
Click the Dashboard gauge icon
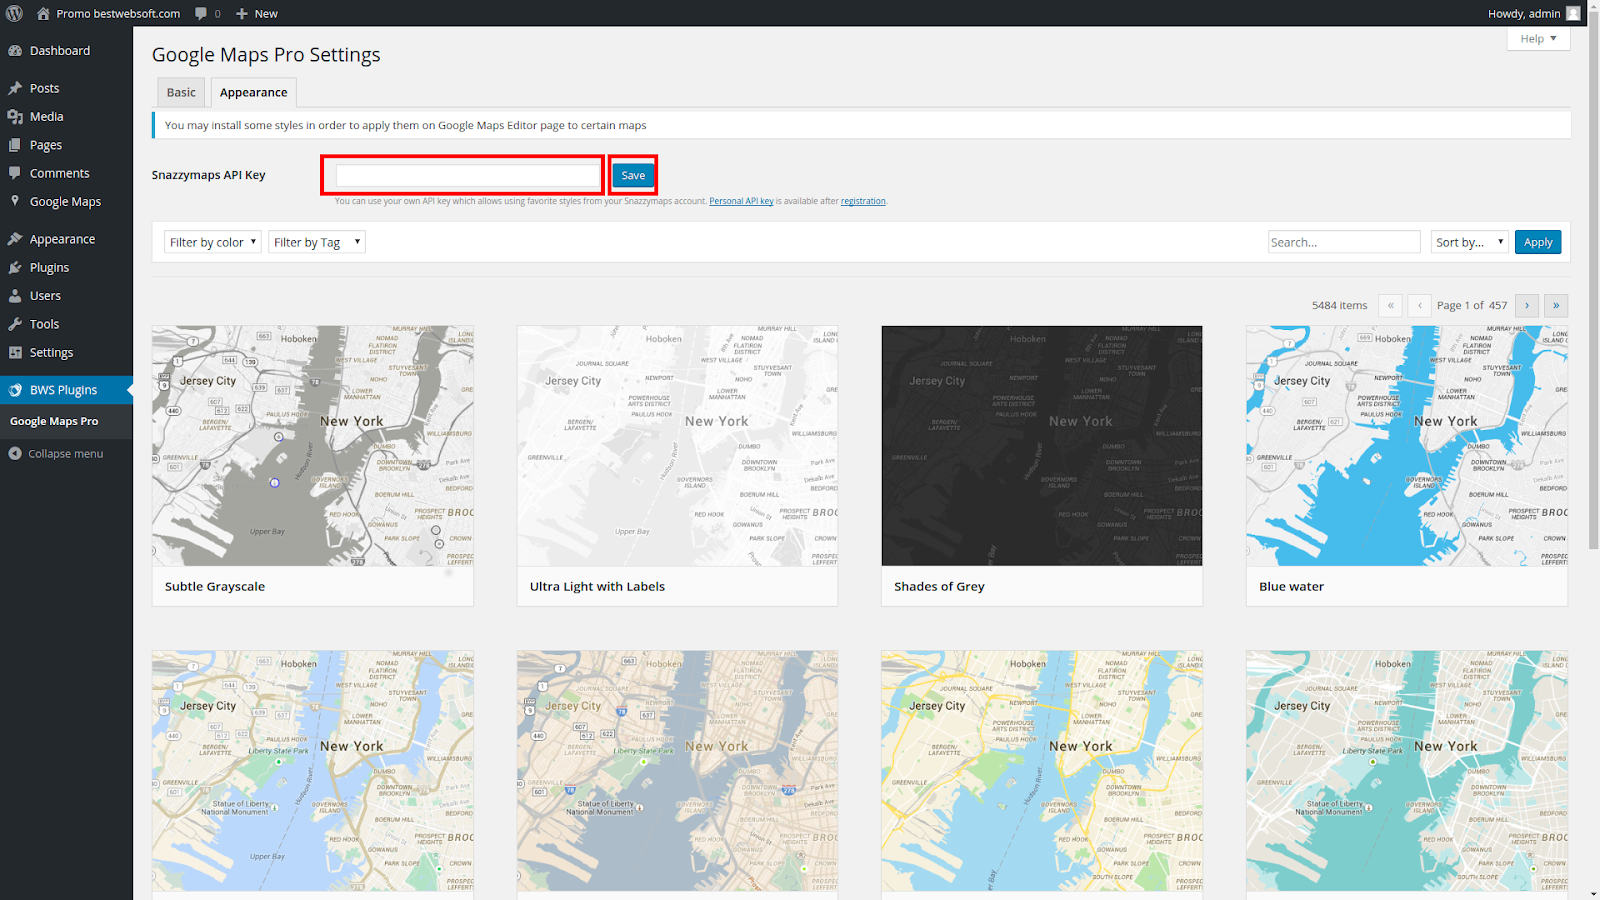[x=15, y=50]
